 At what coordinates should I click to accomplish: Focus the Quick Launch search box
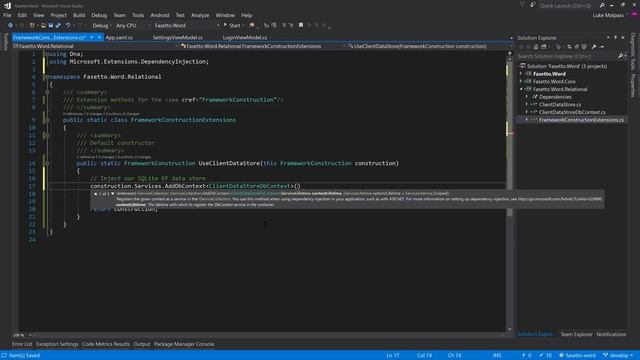(x=567, y=5)
